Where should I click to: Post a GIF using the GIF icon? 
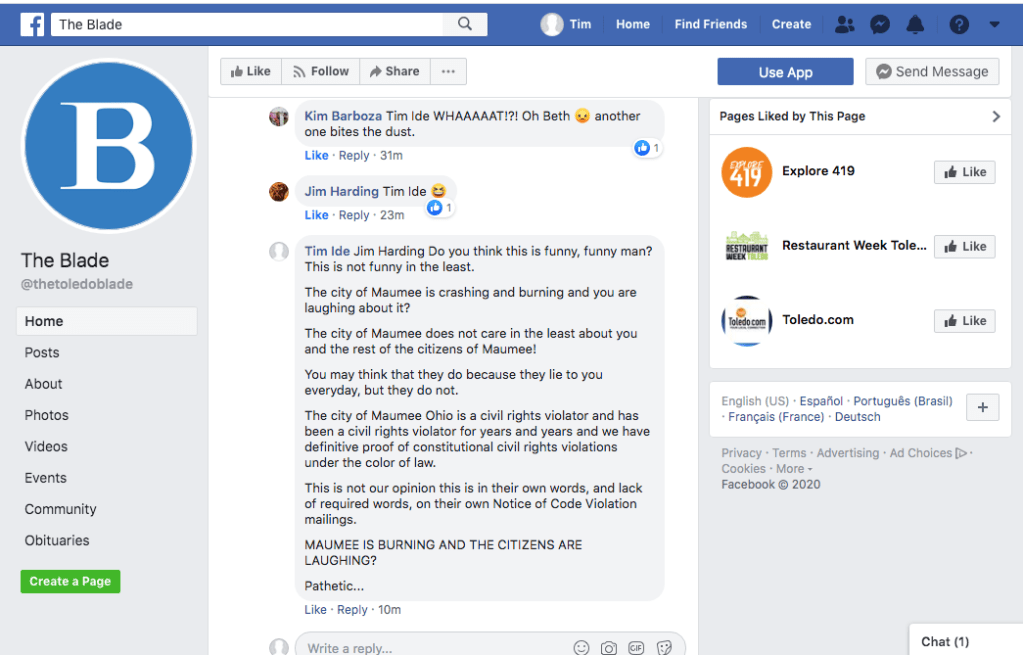636,648
